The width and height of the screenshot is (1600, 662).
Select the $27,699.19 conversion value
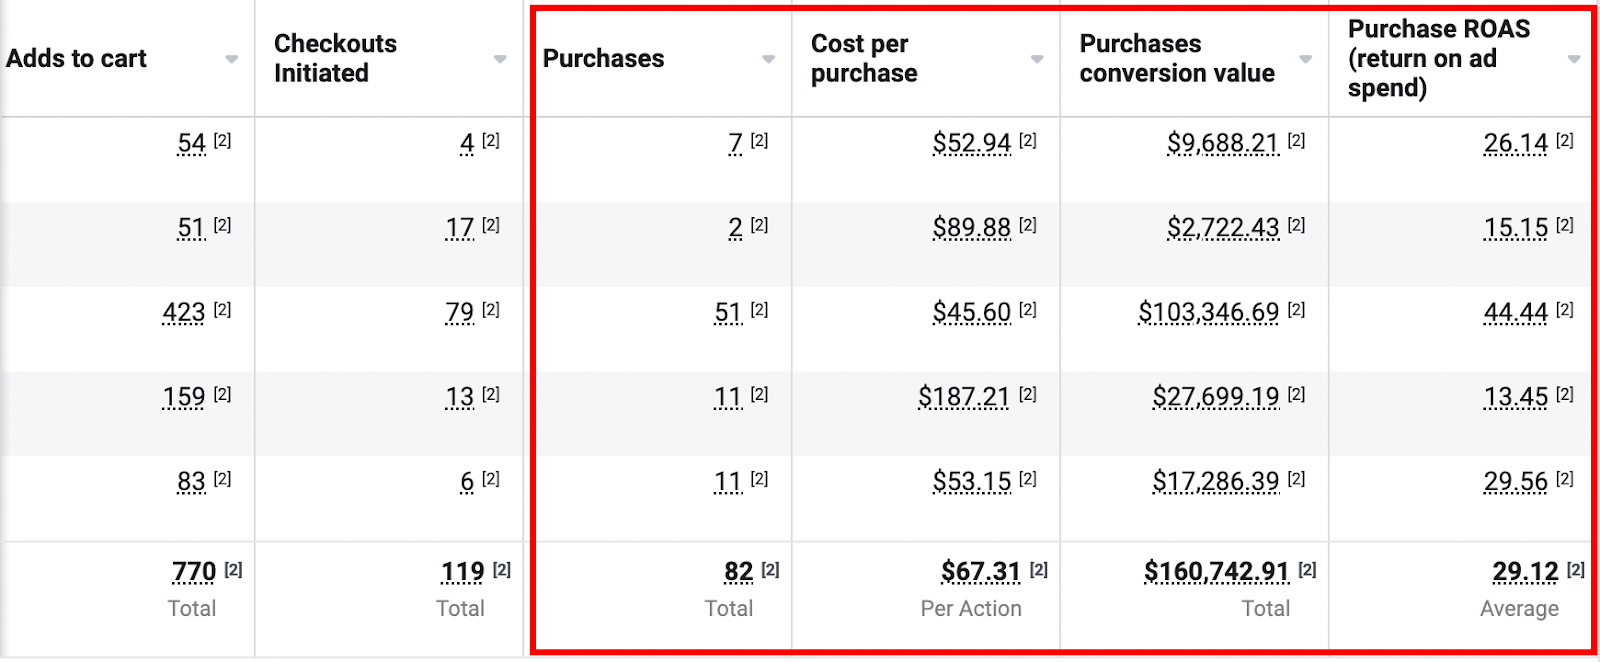click(1216, 398)
